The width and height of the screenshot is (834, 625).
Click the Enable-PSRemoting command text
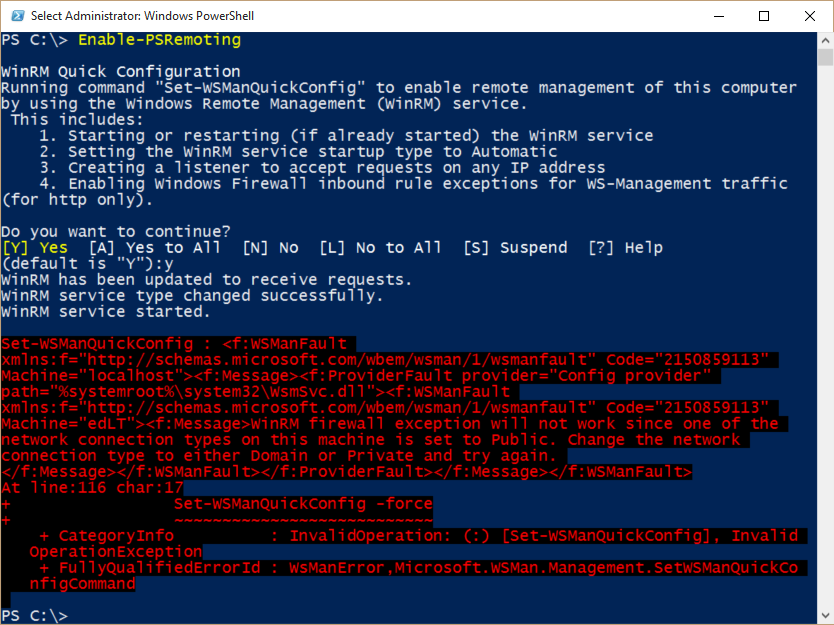(160, 40)
